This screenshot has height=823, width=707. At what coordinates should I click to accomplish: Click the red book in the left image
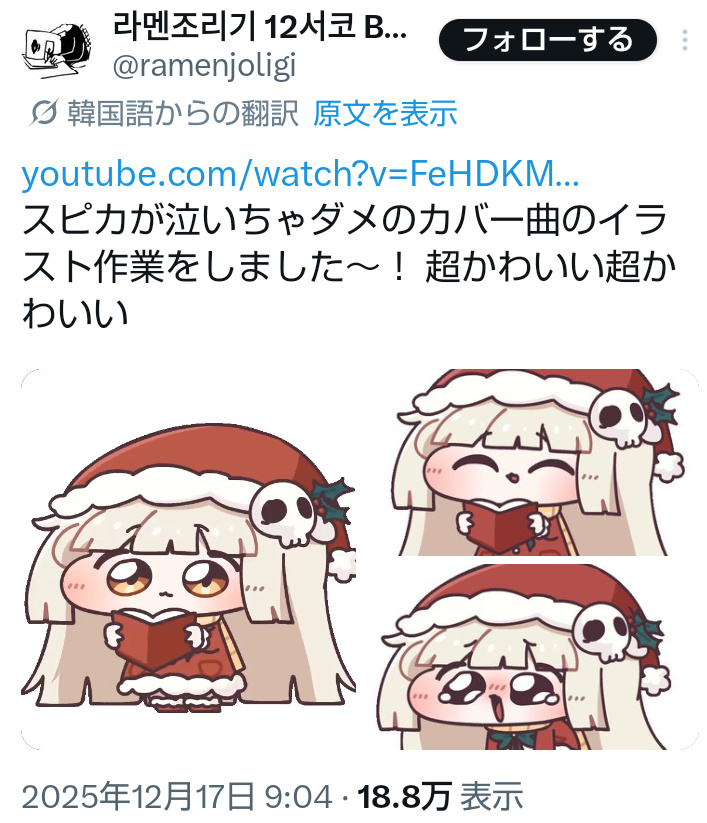[153, 638]
